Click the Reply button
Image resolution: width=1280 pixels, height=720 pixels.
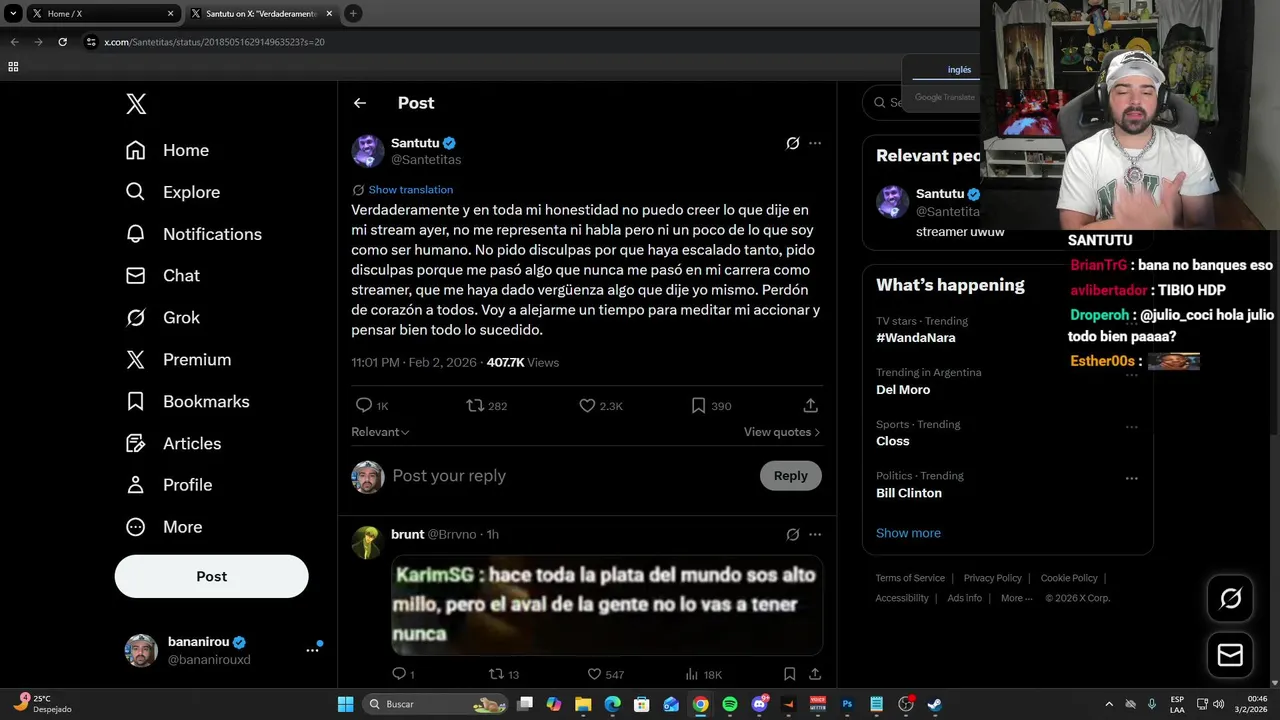pos(790,476)
